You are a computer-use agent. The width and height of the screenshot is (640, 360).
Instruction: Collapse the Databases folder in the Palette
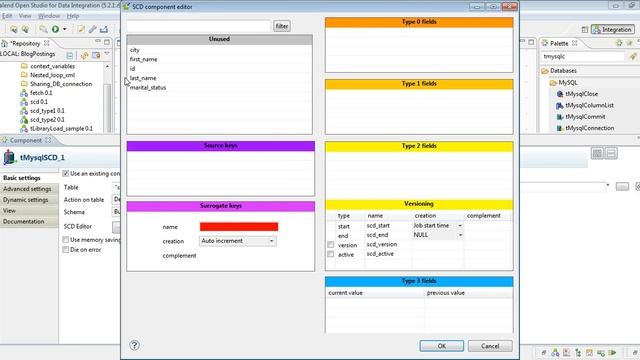[x=545, y=71]
